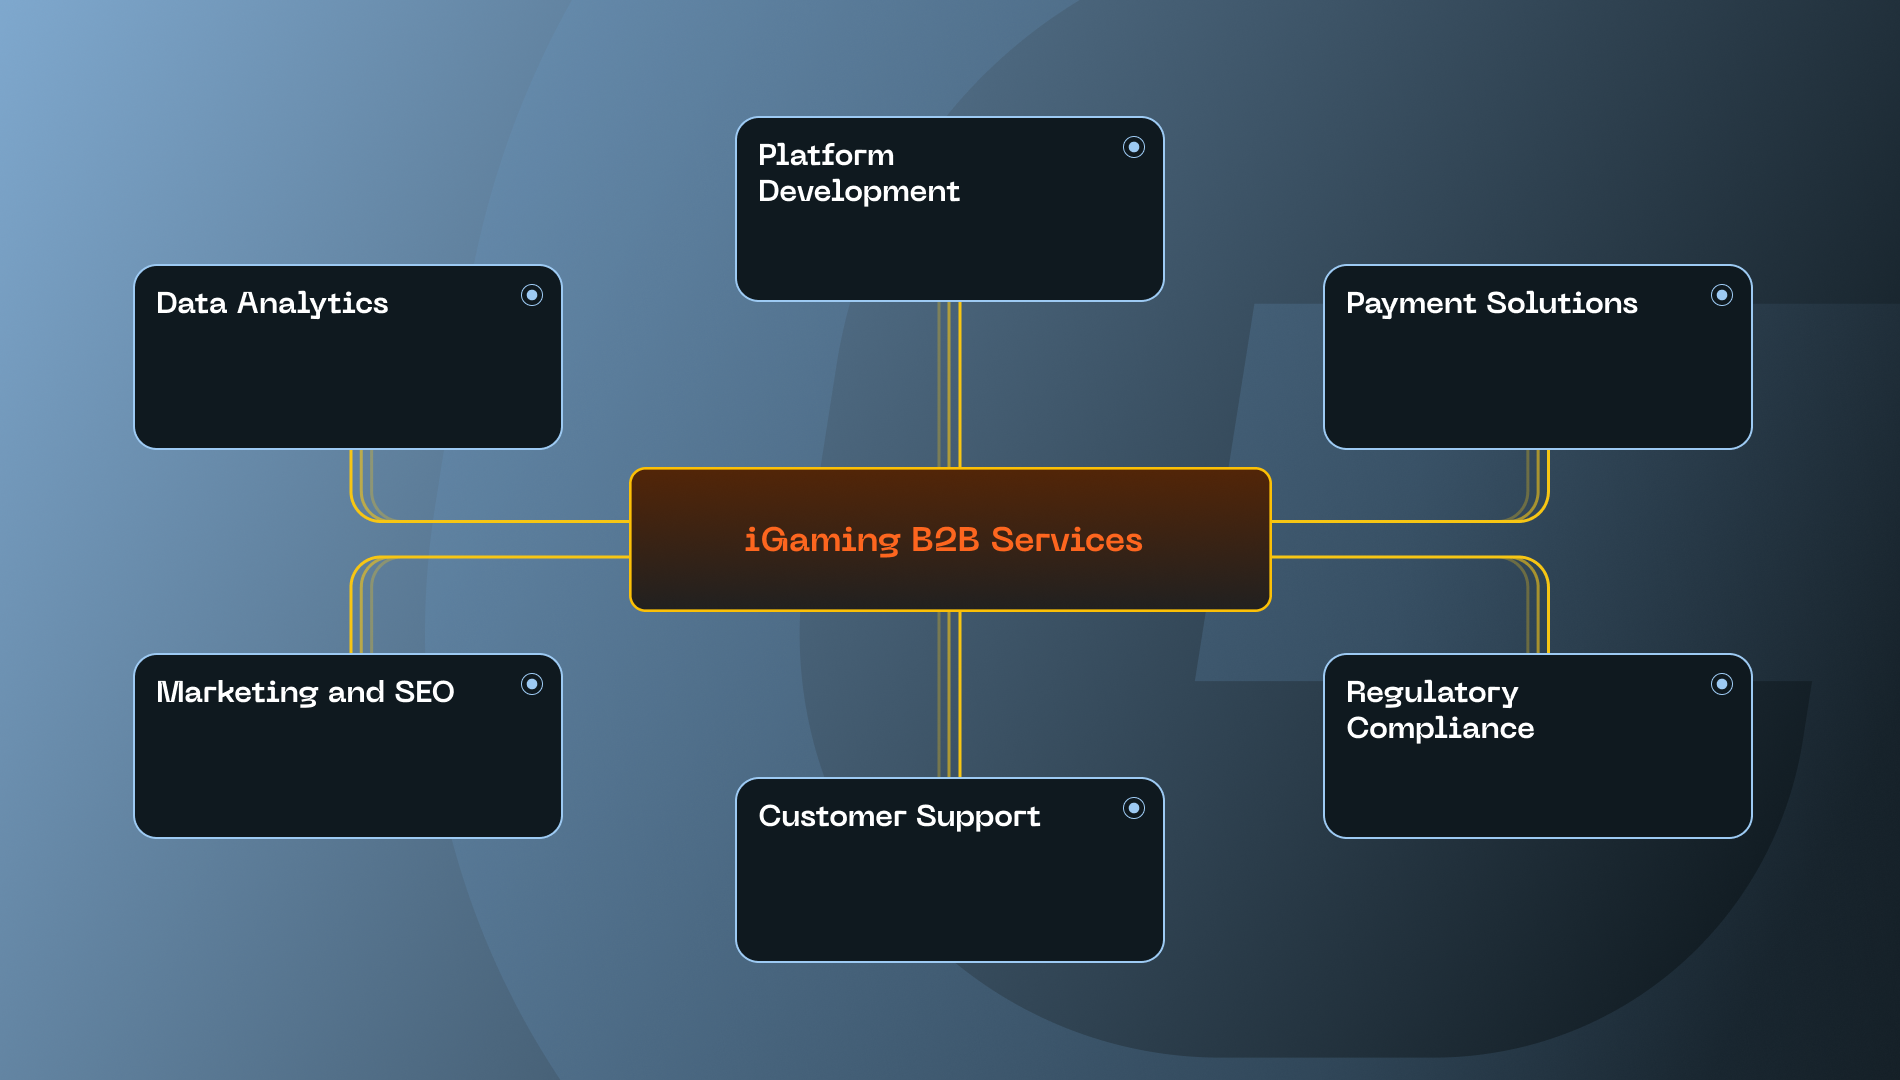Select the Regulatory Compliance radio dot
This screenshot has height=1080, width=1900.
tap(1722, 684)
